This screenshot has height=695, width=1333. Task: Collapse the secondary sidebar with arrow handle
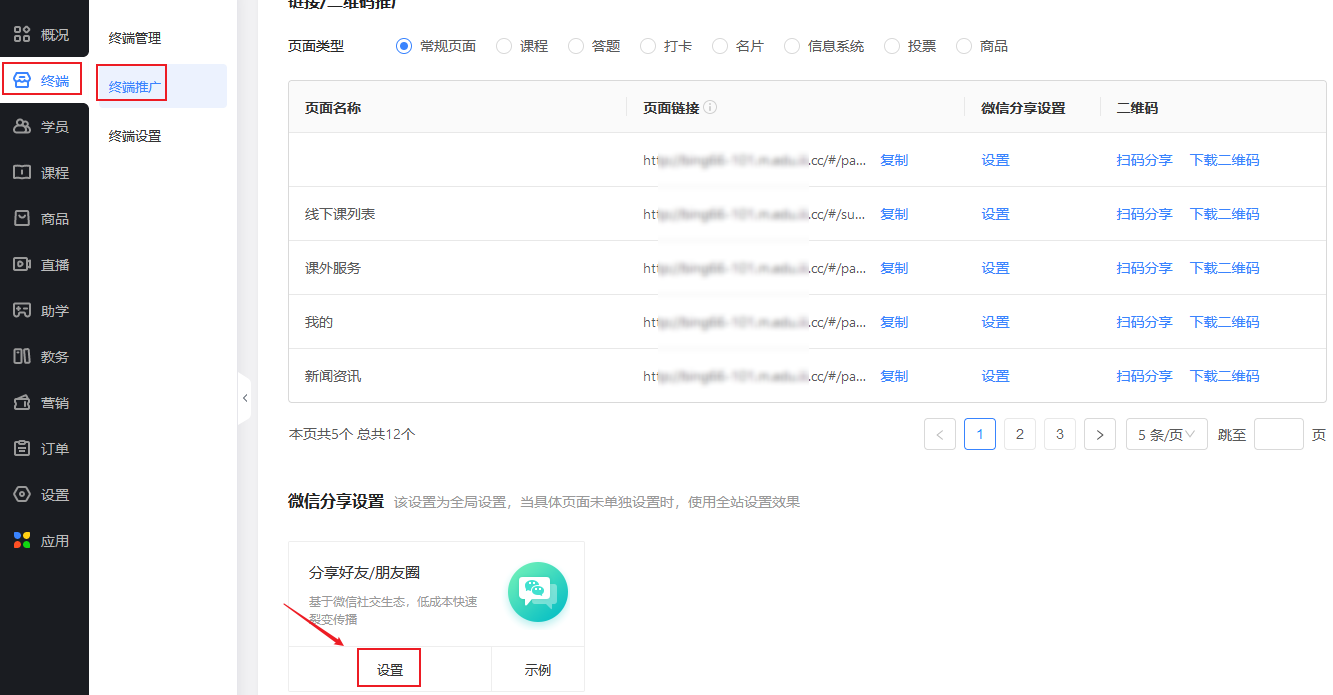(245, 398)
